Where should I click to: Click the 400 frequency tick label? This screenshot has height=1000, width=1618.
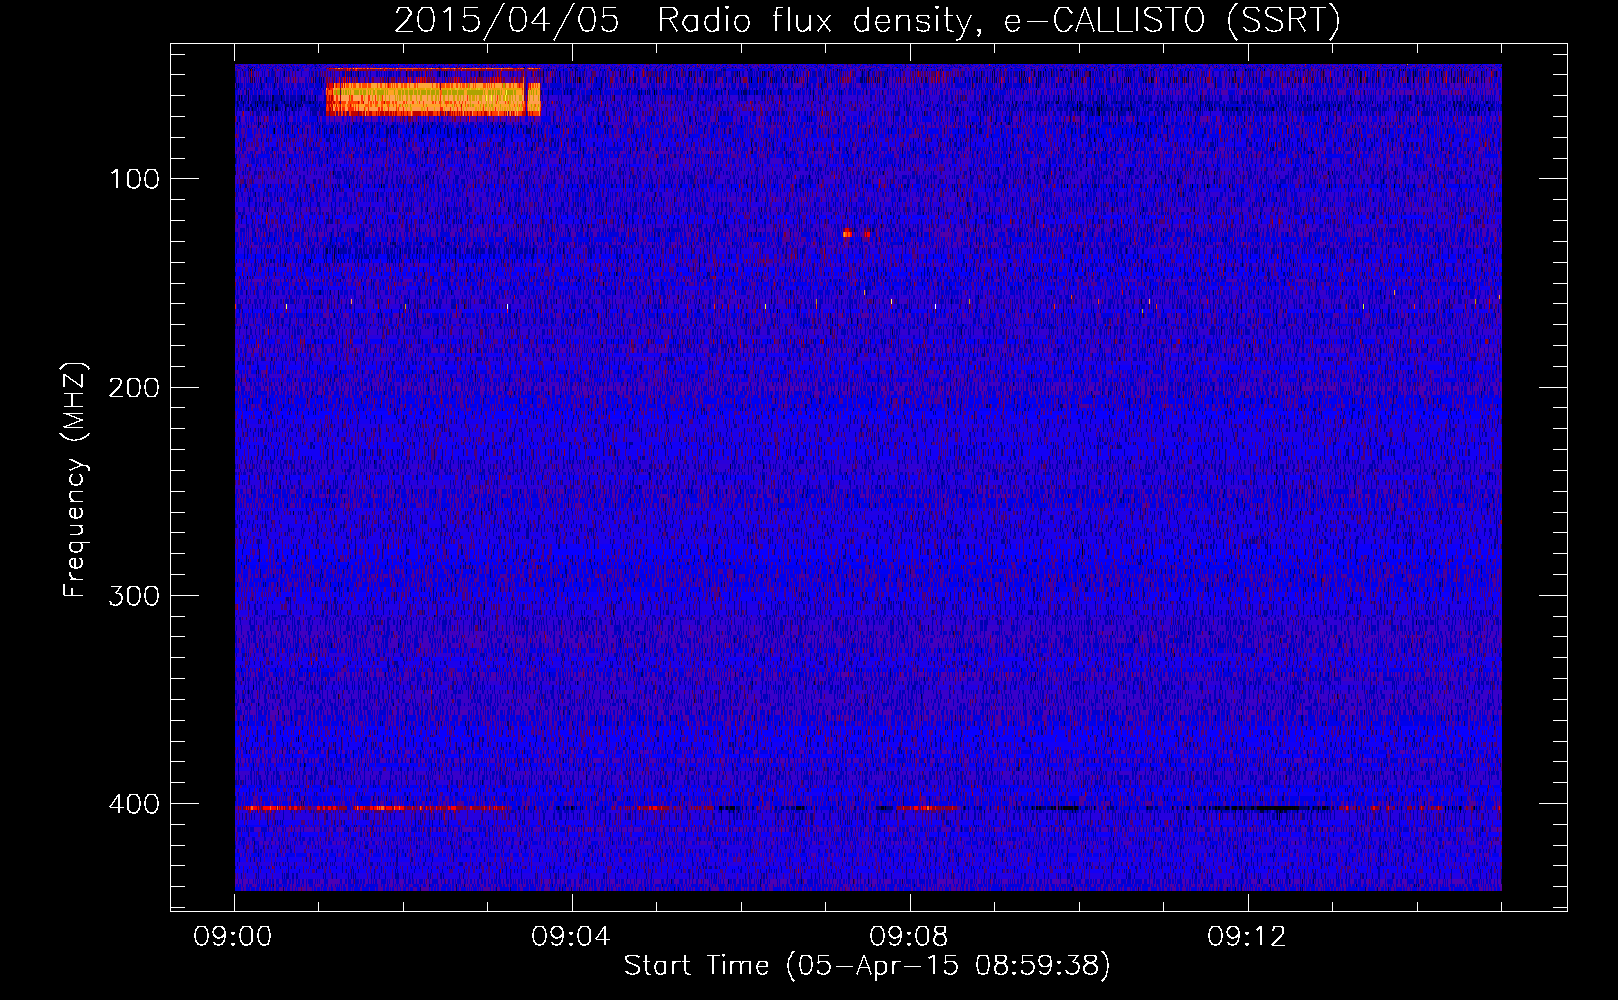coord(134,804)
